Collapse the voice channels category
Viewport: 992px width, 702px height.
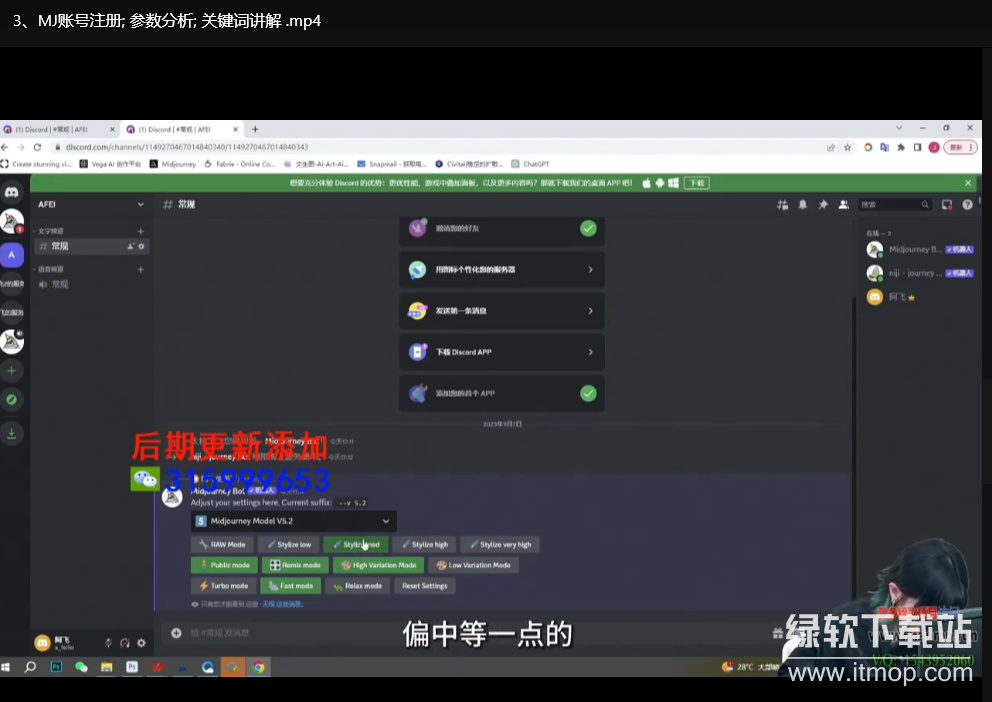click(49, 269)
